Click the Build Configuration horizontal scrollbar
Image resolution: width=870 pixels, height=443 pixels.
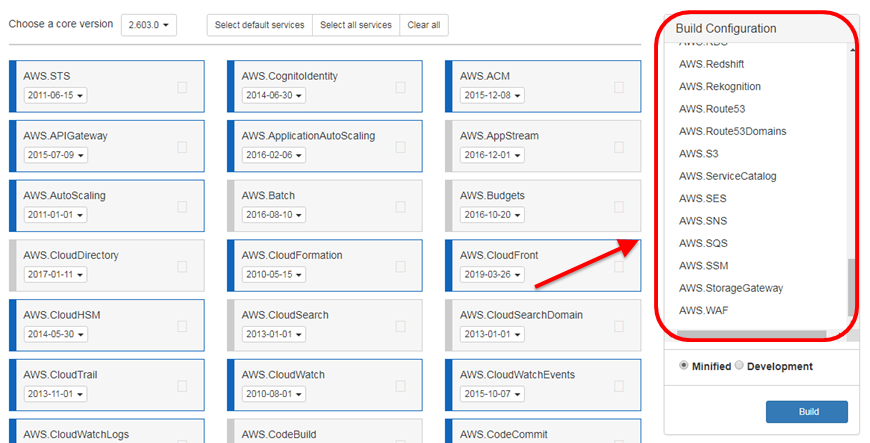(x=751, y=334)
